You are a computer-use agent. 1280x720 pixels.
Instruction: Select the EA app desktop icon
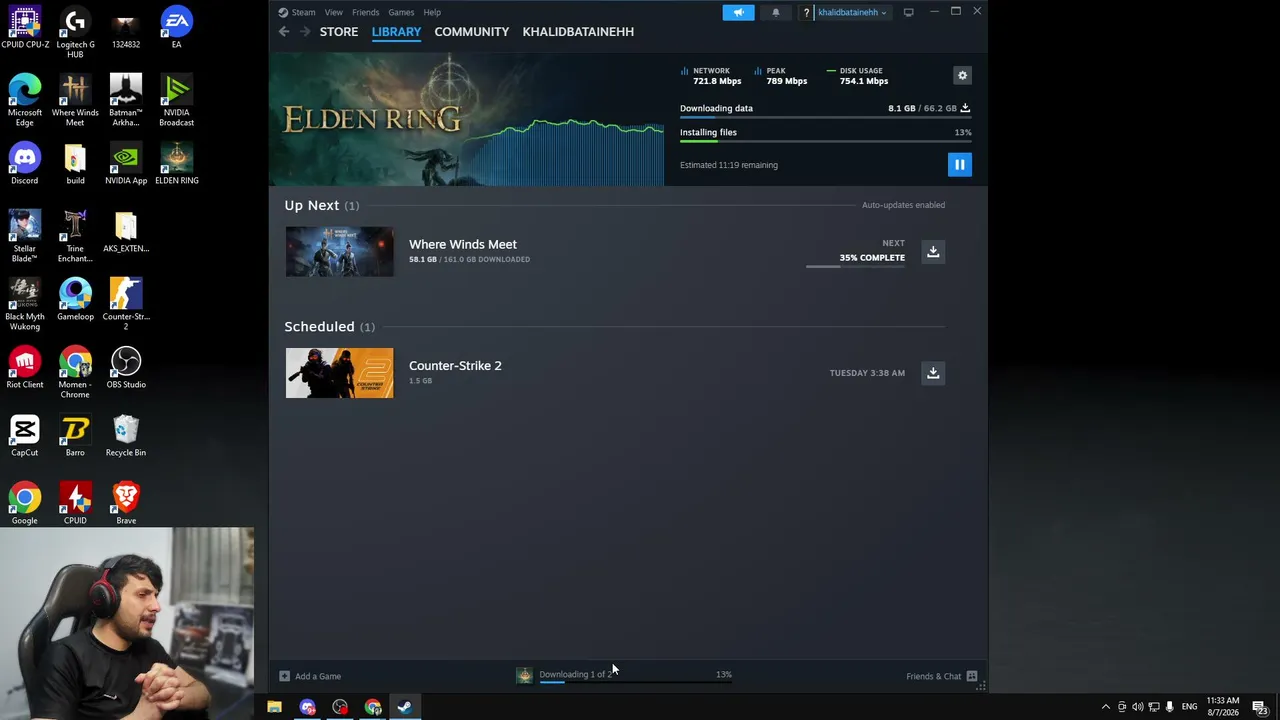click(176, 29)
